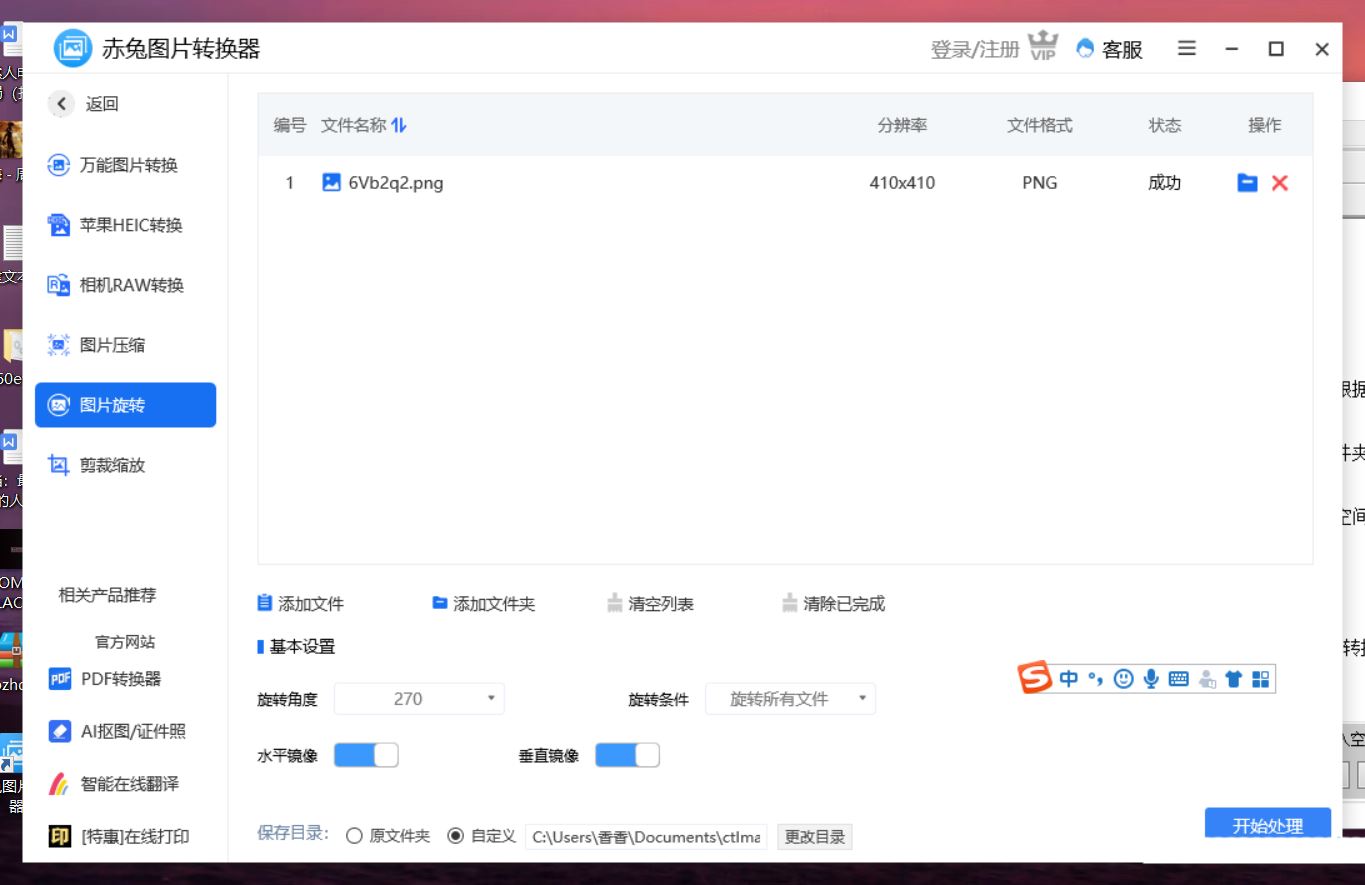Click 分辨率 column header
Image resolution: width=1365 pixels, height=885 pixels.
click(x=902, y=125)
